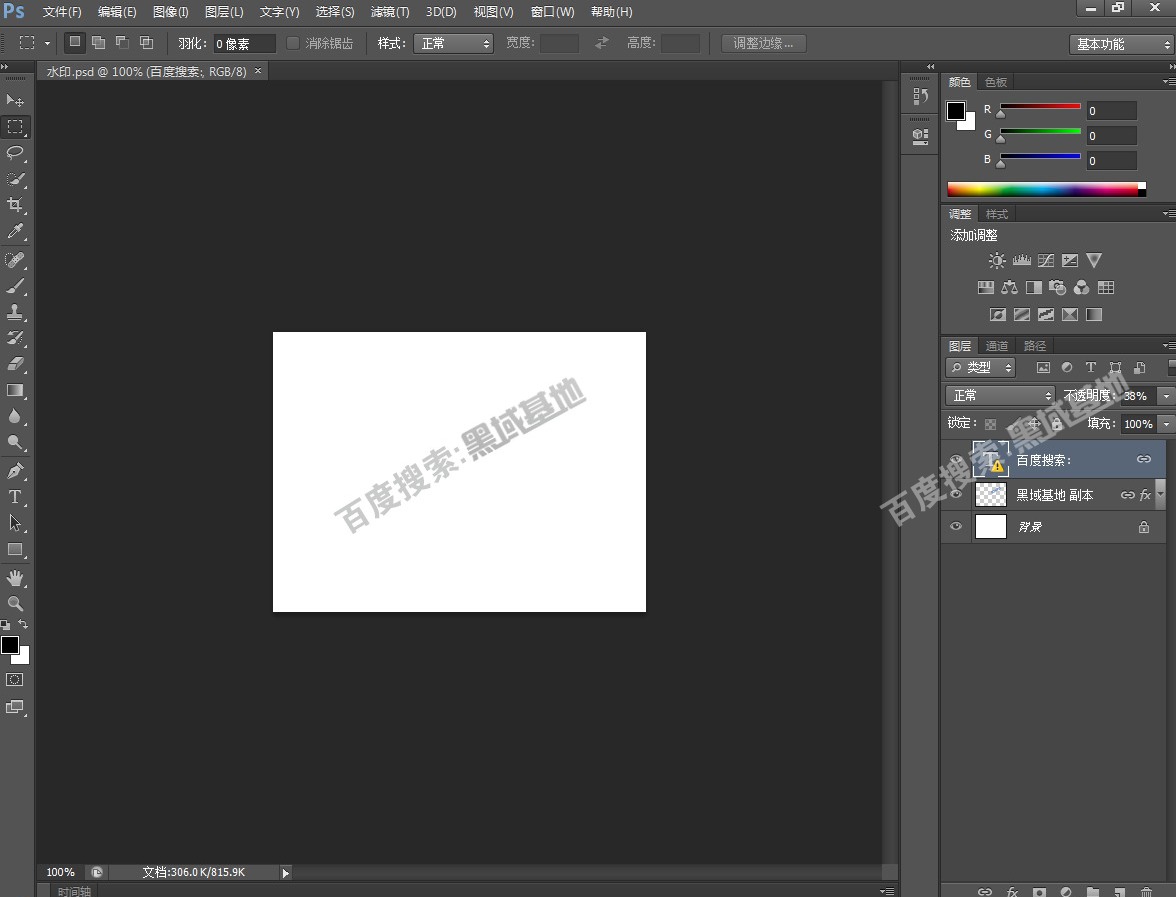Toggle lock position for layer

coord(1034,424)
